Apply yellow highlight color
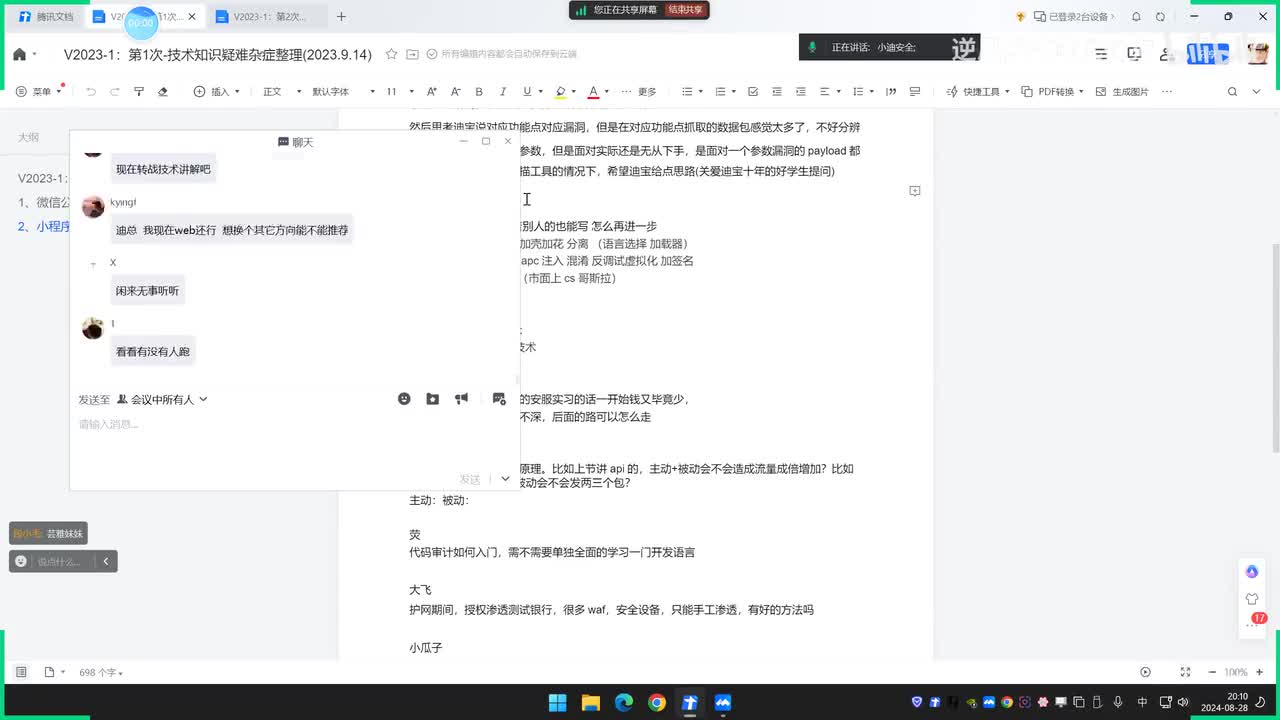 [x=560, y=91]
